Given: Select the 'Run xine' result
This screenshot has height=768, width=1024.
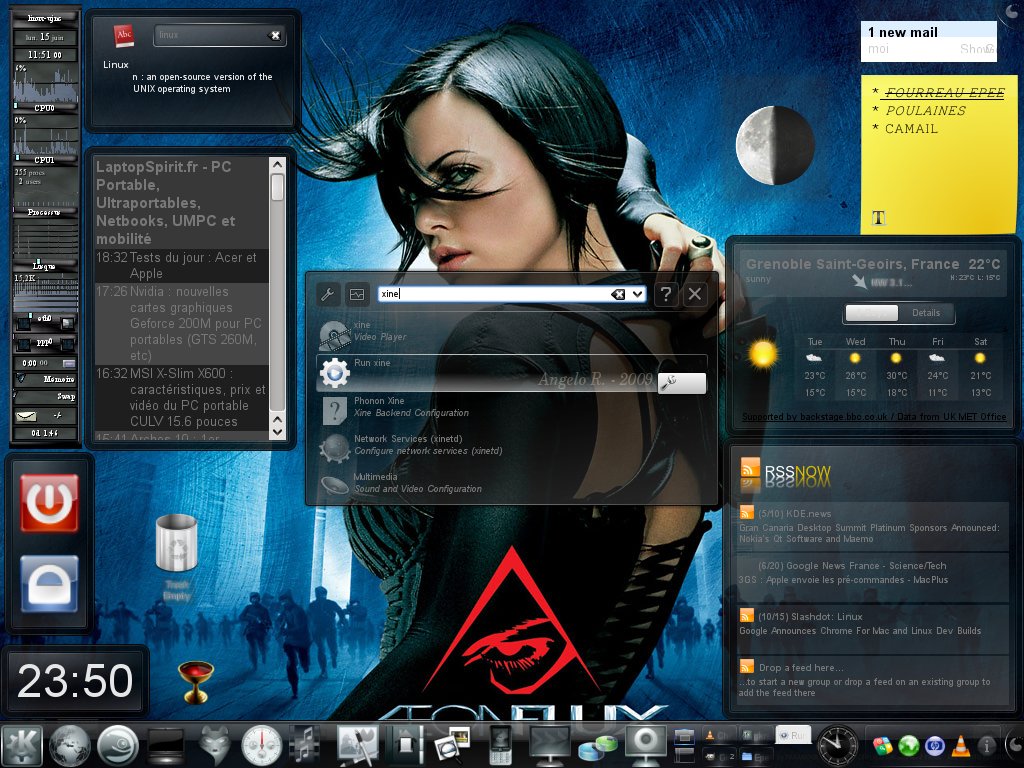Looking at the screenshot, I should tap(512, 373).
